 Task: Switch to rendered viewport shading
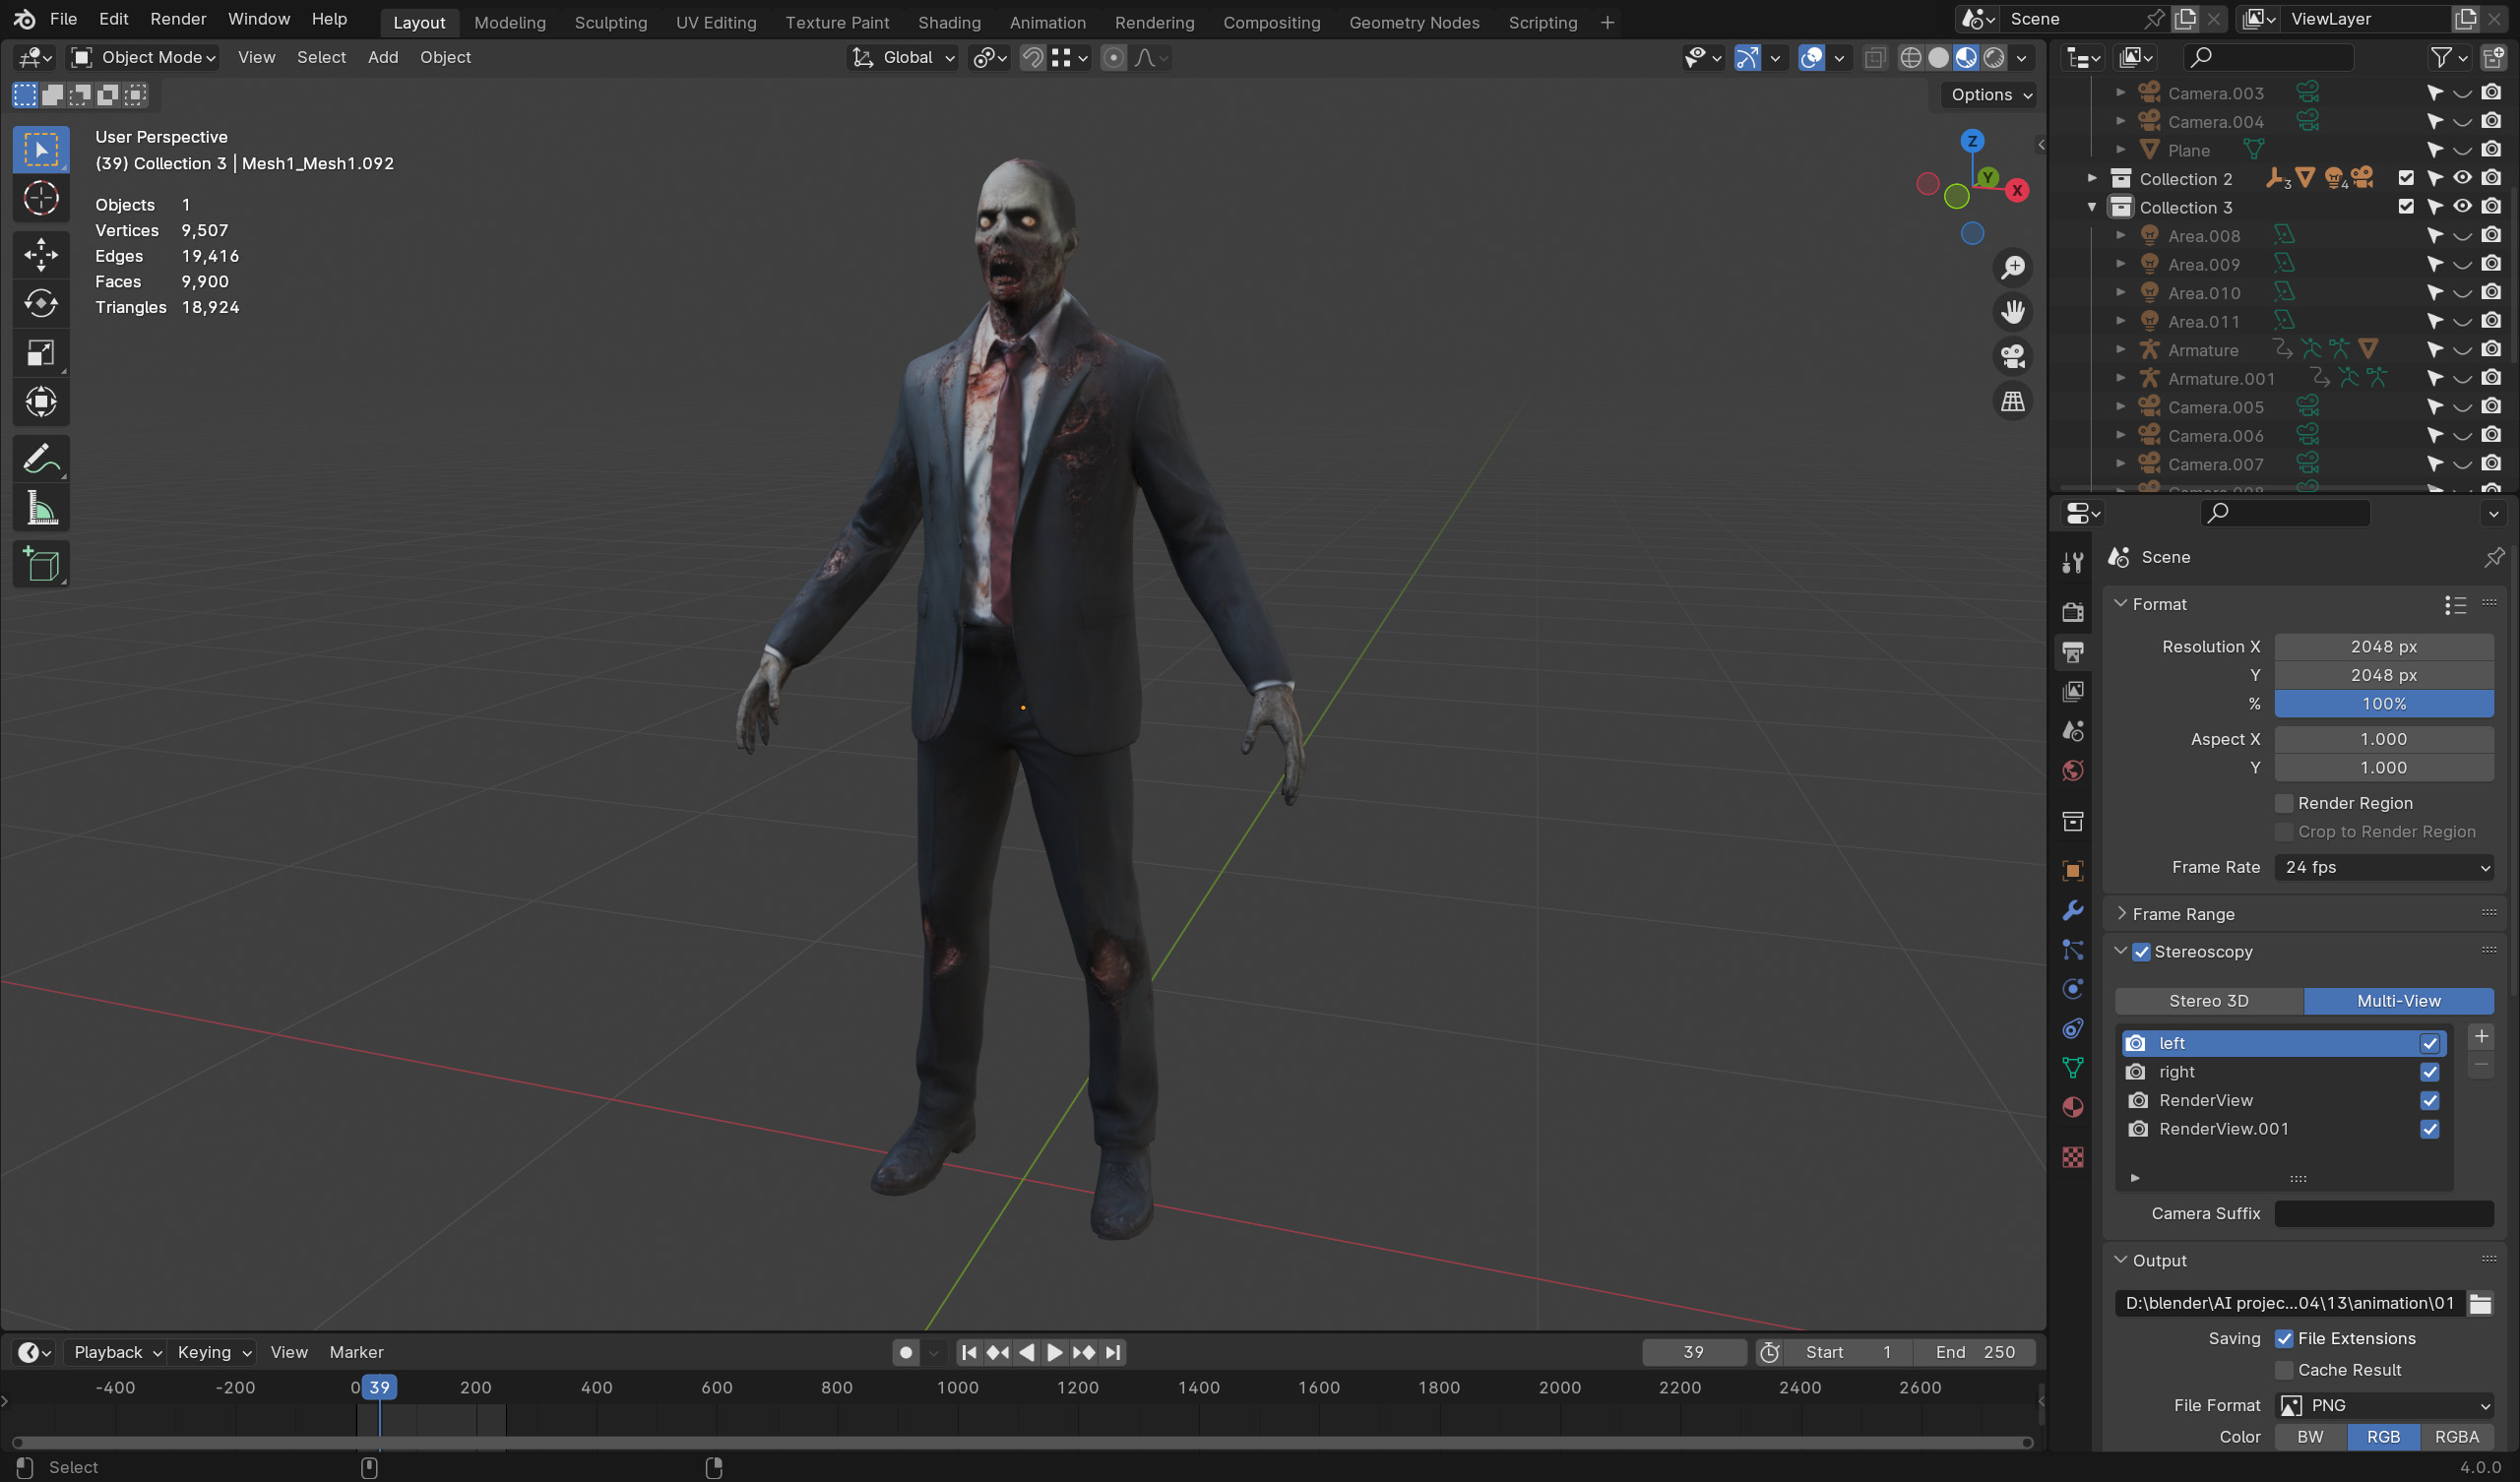pyautogui.click(x=1994, y=58)
